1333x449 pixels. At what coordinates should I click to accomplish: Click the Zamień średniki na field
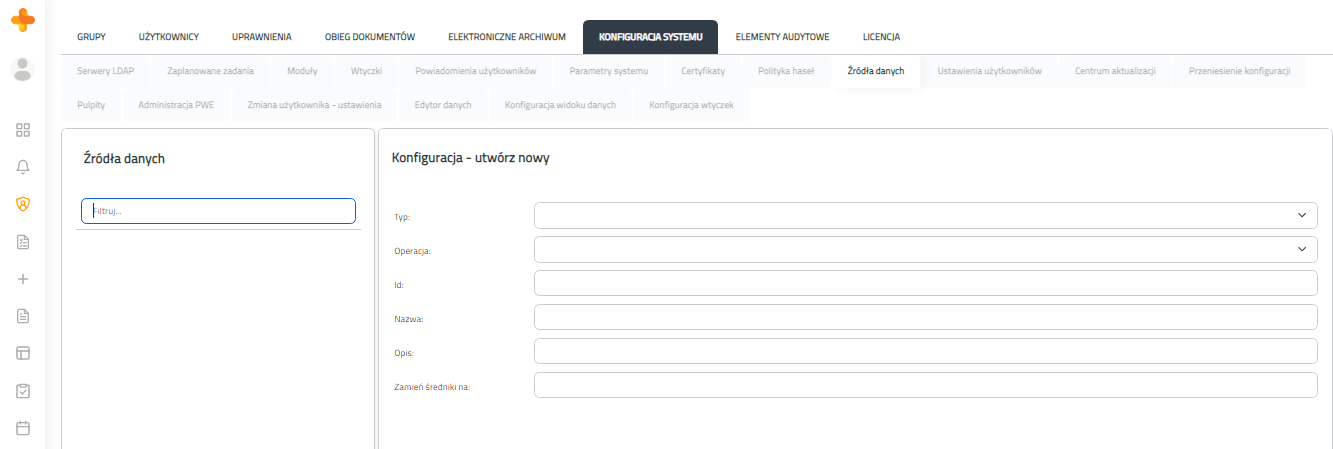click(926, 385)
